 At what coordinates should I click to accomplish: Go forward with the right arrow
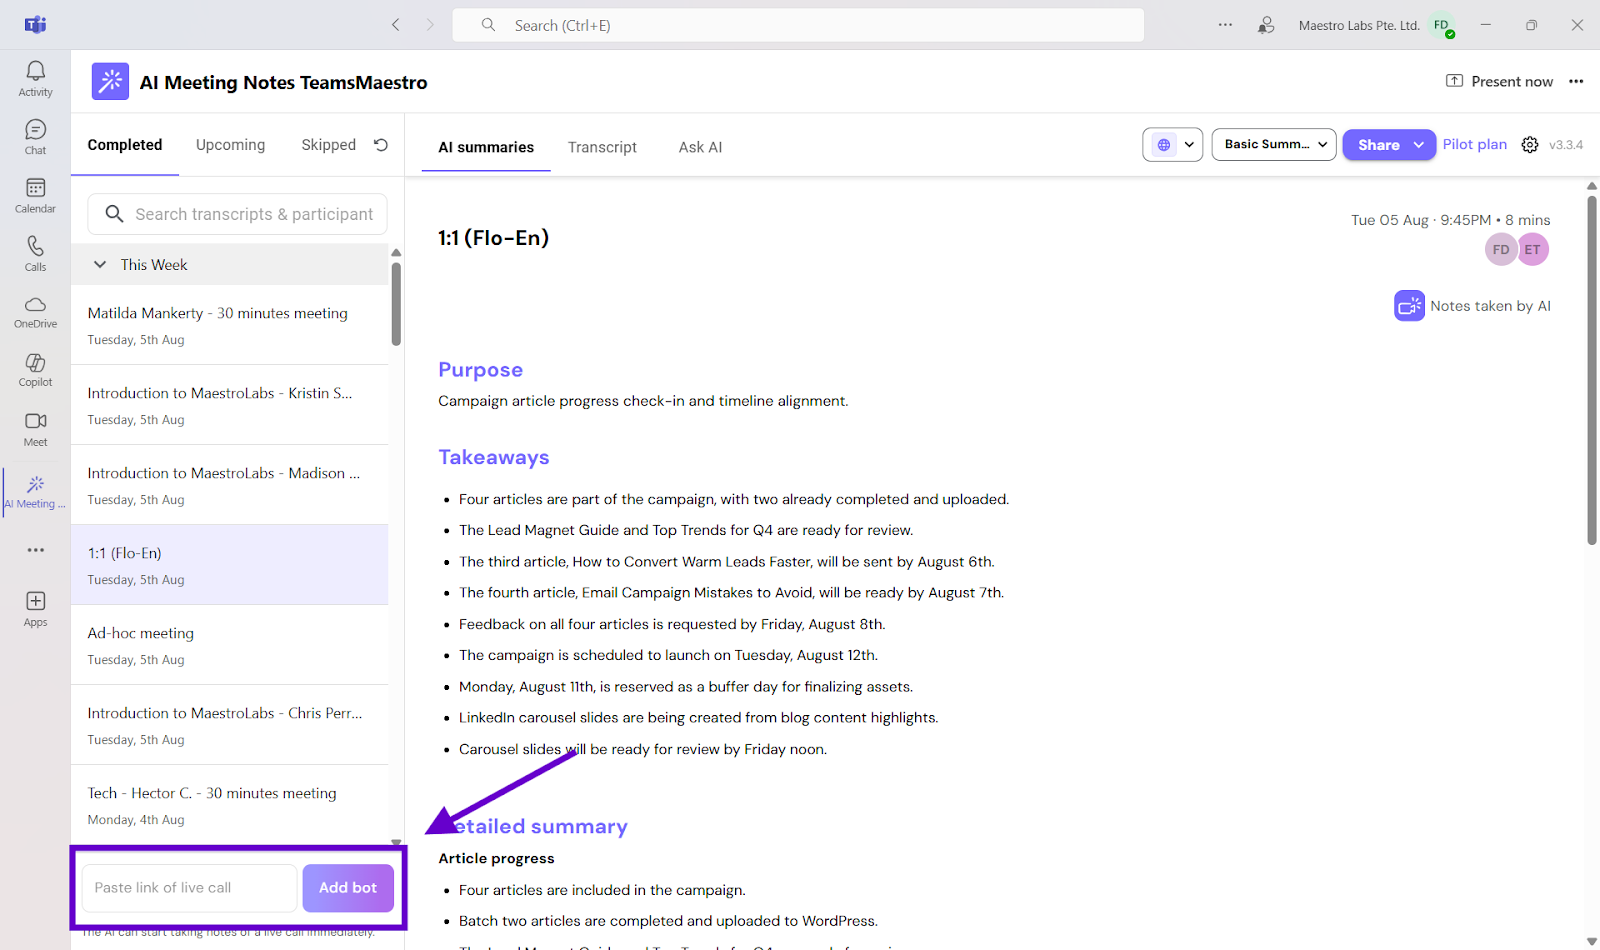(430, 25)
